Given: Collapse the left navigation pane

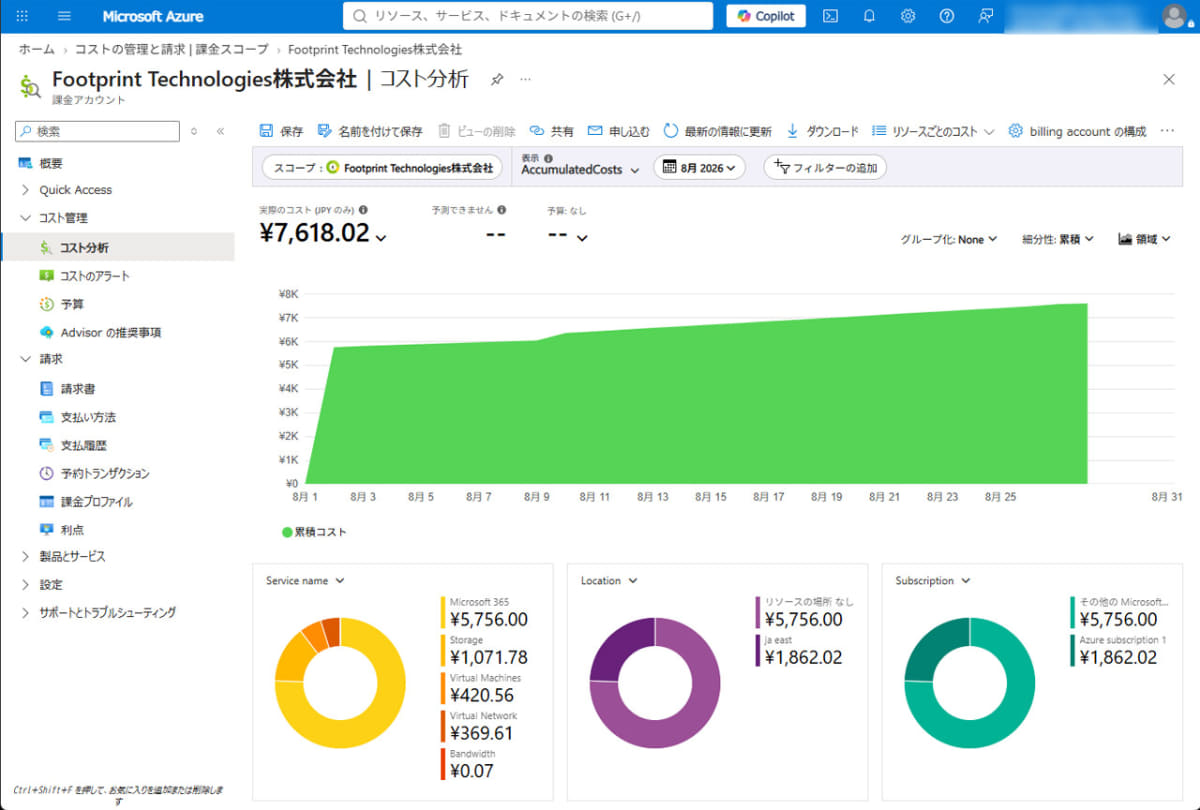Looking at the screenshot, I should tap(220, 131).
